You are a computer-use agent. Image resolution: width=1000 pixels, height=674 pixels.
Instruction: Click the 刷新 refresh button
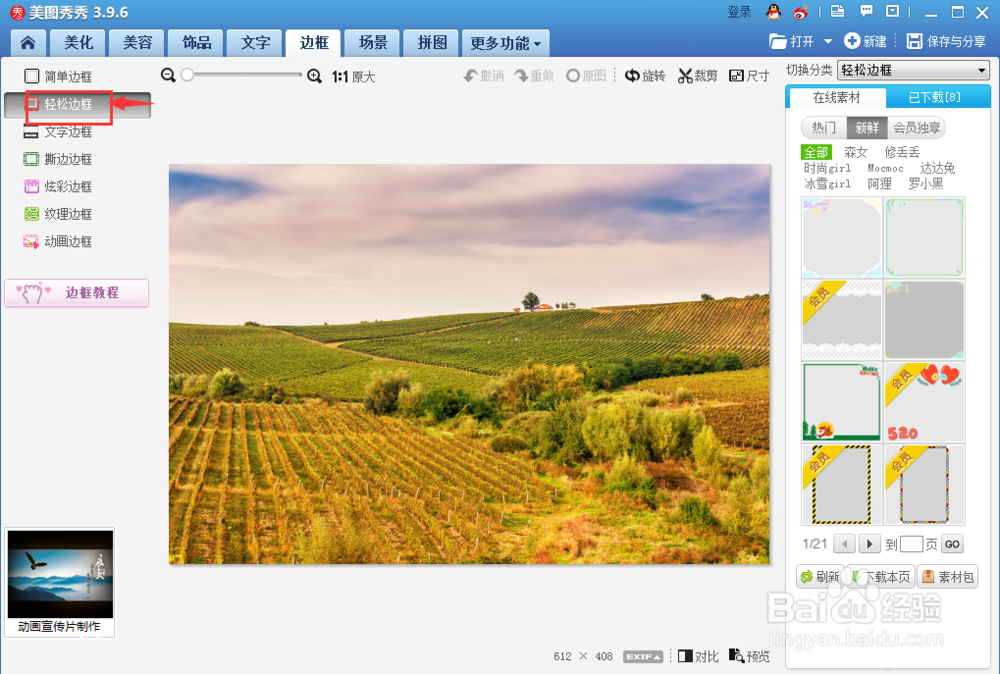(820, 576)
